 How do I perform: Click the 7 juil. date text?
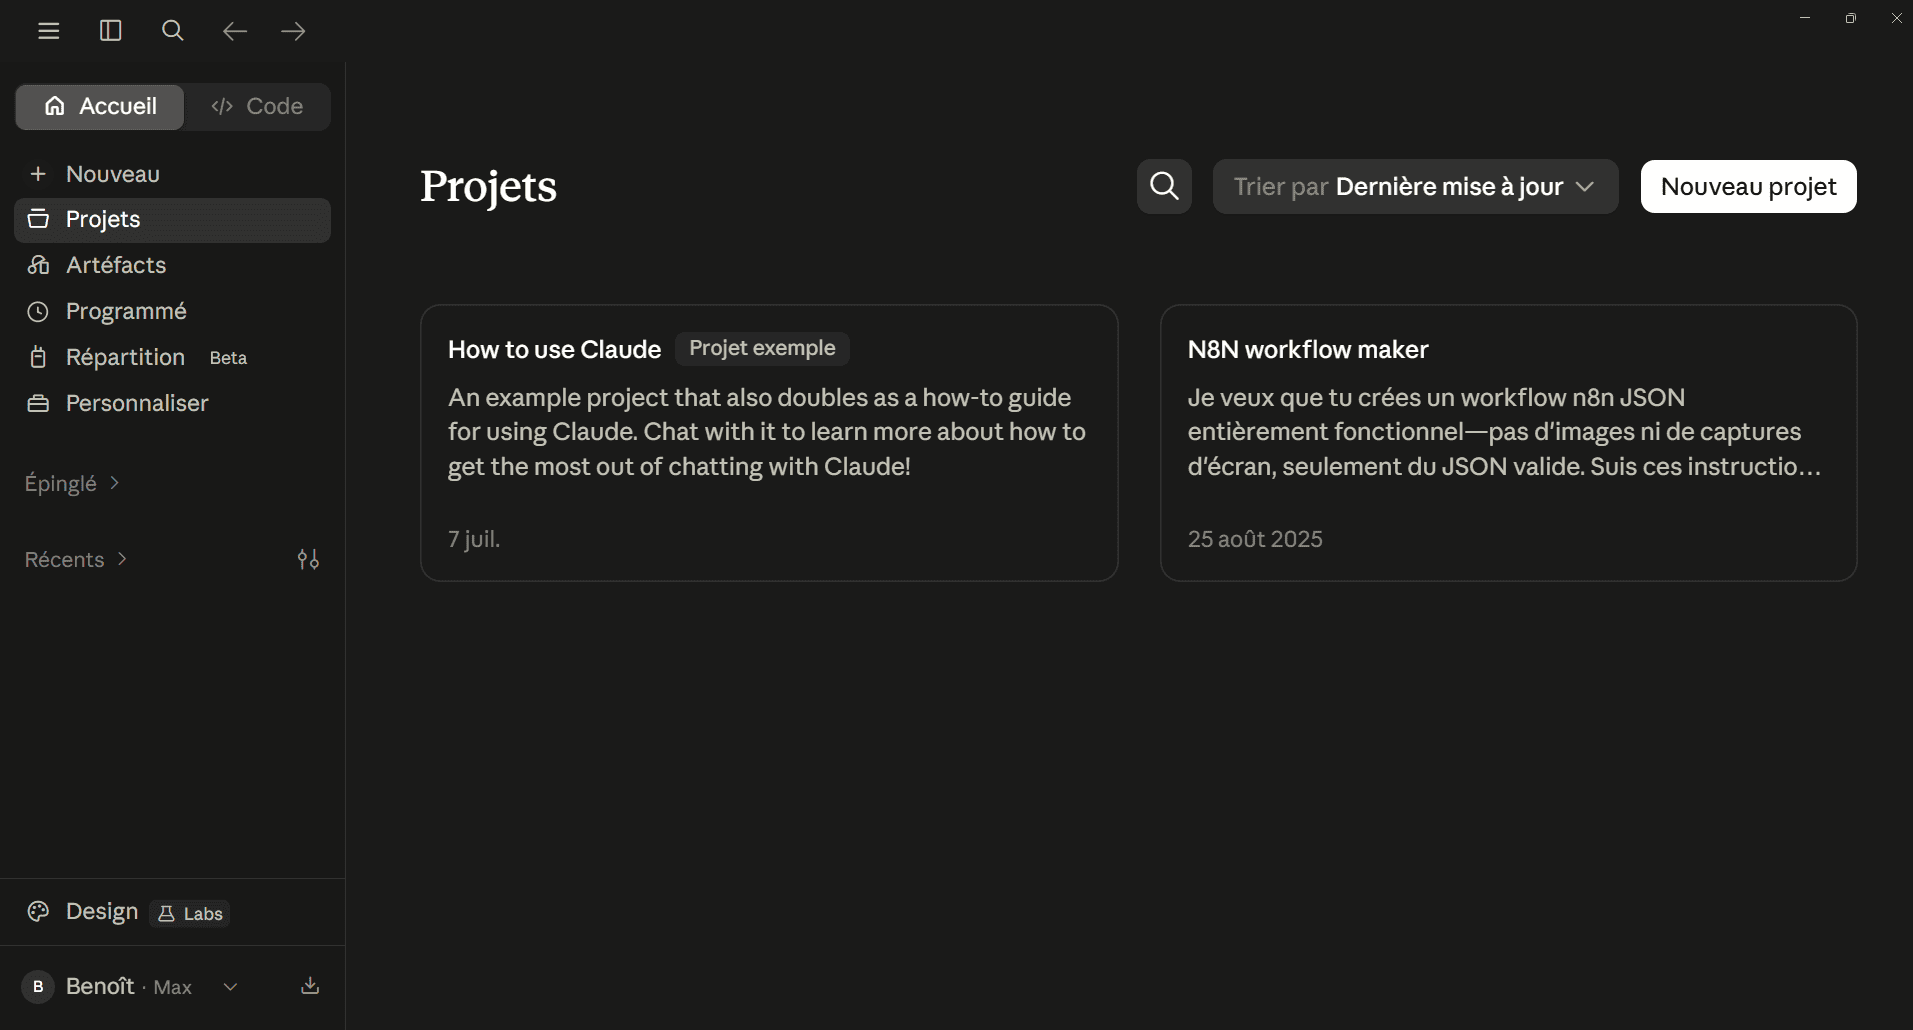click(x=474, y=539)
